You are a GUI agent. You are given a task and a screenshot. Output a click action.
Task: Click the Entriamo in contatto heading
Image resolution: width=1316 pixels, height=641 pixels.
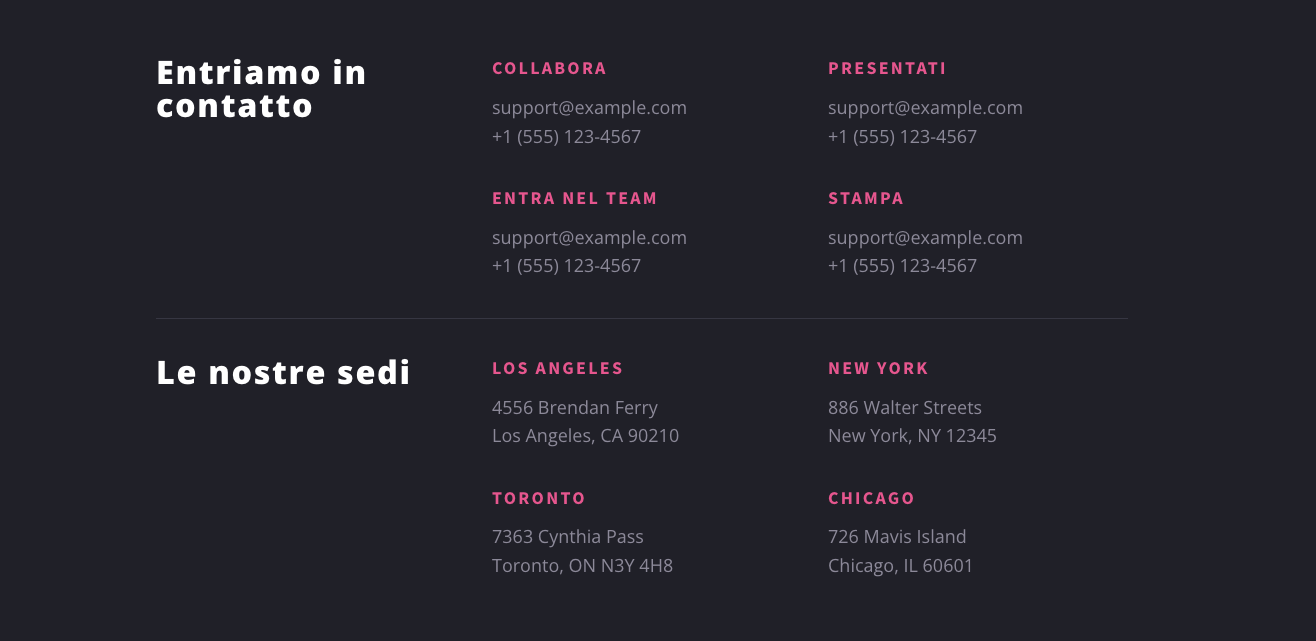pyautogui.click(x=261, y=89)
